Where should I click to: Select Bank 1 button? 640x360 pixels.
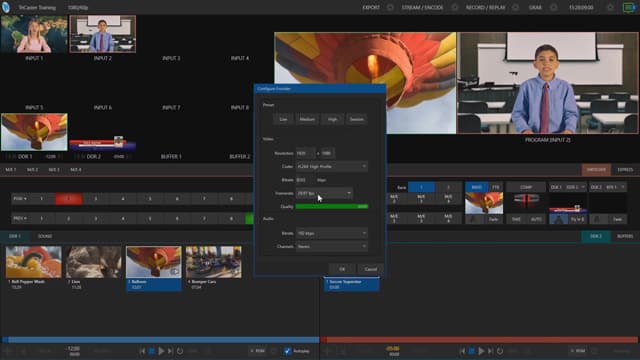click(x=421, y=187)
